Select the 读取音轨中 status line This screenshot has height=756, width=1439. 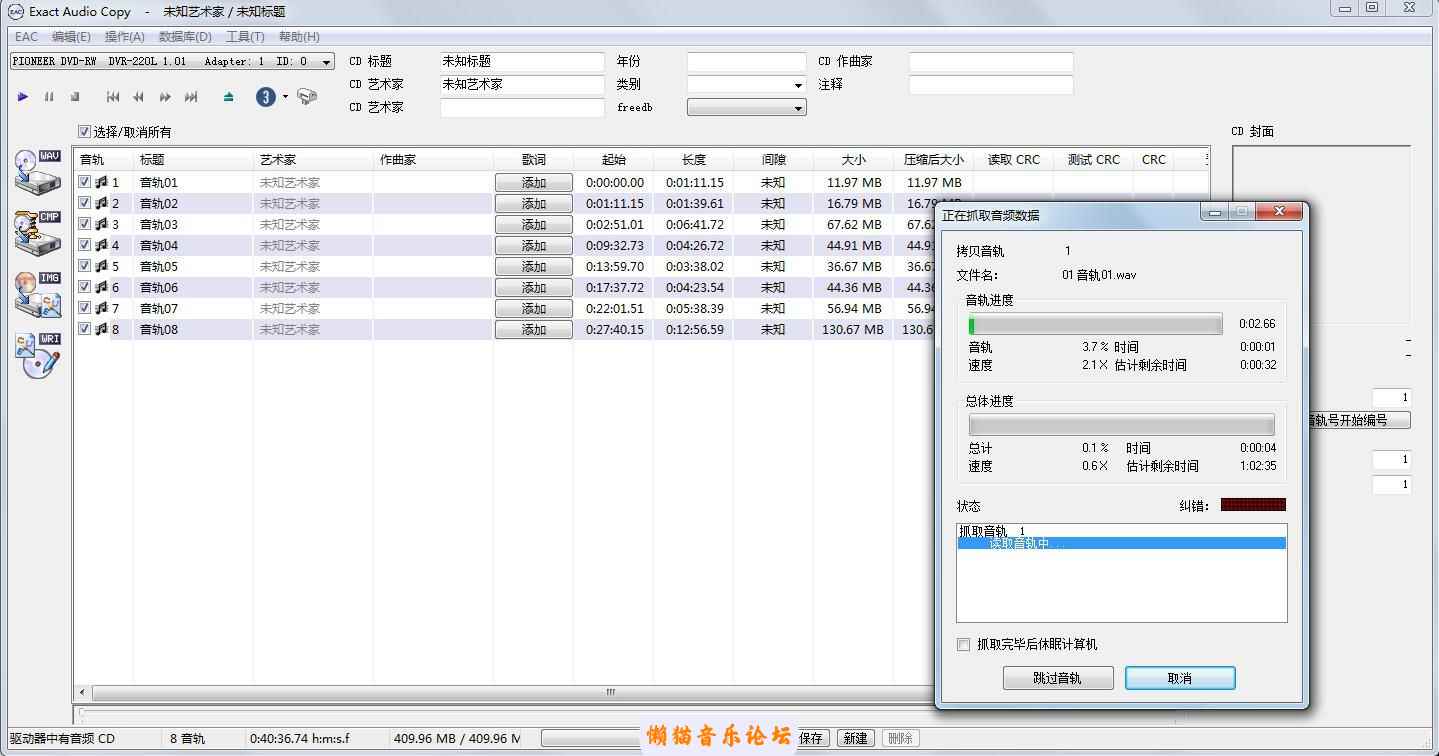tap(1121, 543)
